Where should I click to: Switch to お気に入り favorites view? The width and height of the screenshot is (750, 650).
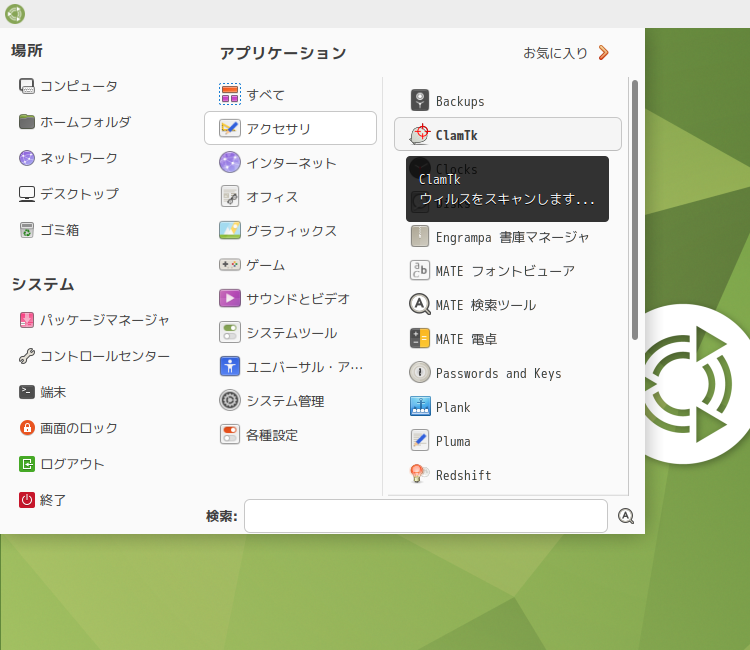(x=566, y=53)
